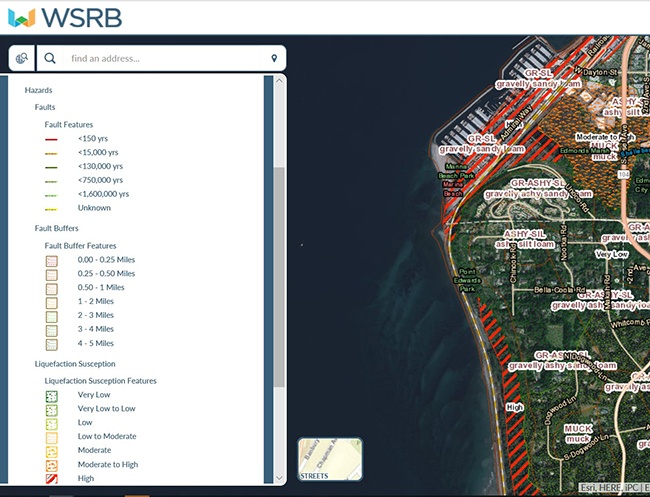Click the Fault Buffer Features heading
Image resolution: width=650 pixels, height=497 pixels.
click(80, 245)
